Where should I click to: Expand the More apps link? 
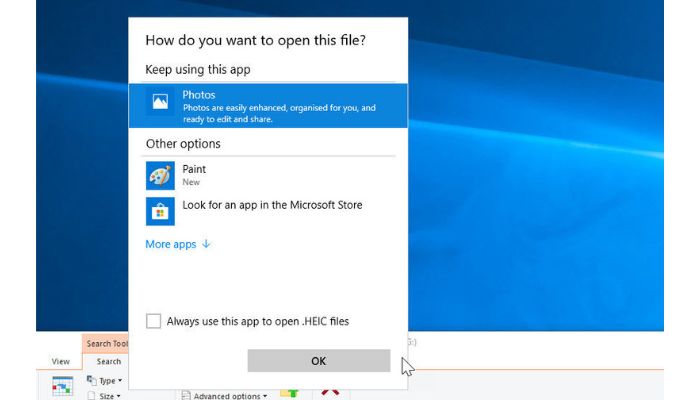(178, 244)
